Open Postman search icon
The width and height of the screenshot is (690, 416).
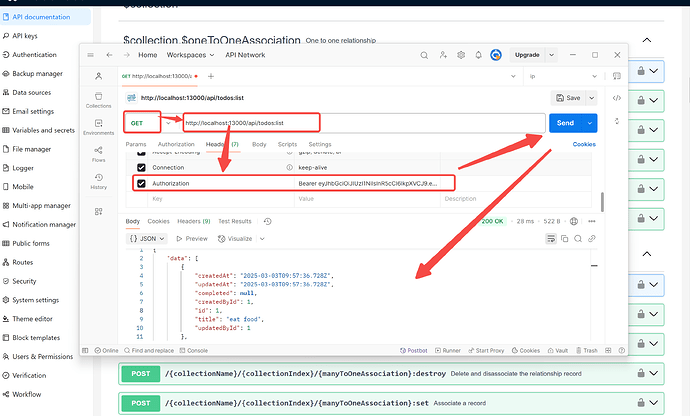pos(424,55)
